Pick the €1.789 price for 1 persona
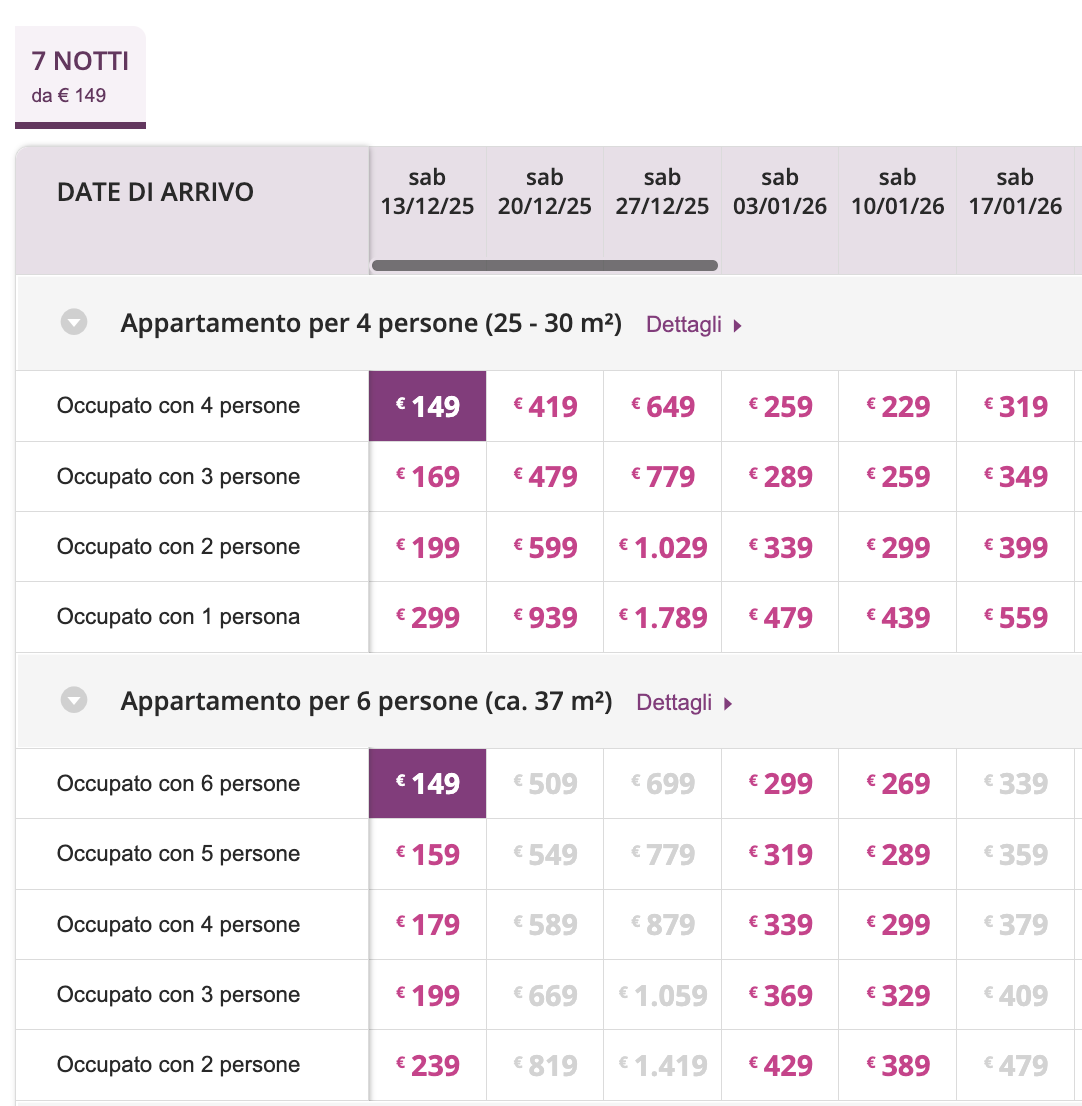This screenshot has height=1106, width=1082. [662, 617]
